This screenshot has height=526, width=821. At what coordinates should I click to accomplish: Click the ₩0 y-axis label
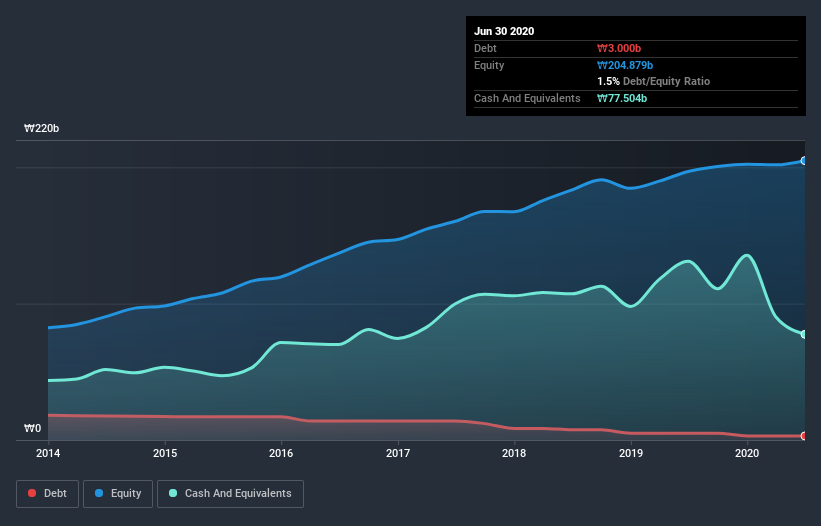click(32, 428)
